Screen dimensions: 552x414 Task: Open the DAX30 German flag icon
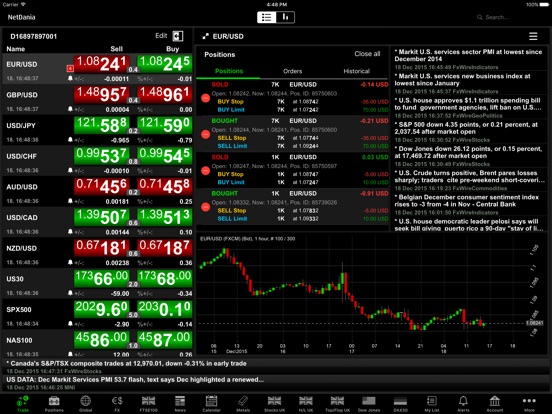click(400, 403)
